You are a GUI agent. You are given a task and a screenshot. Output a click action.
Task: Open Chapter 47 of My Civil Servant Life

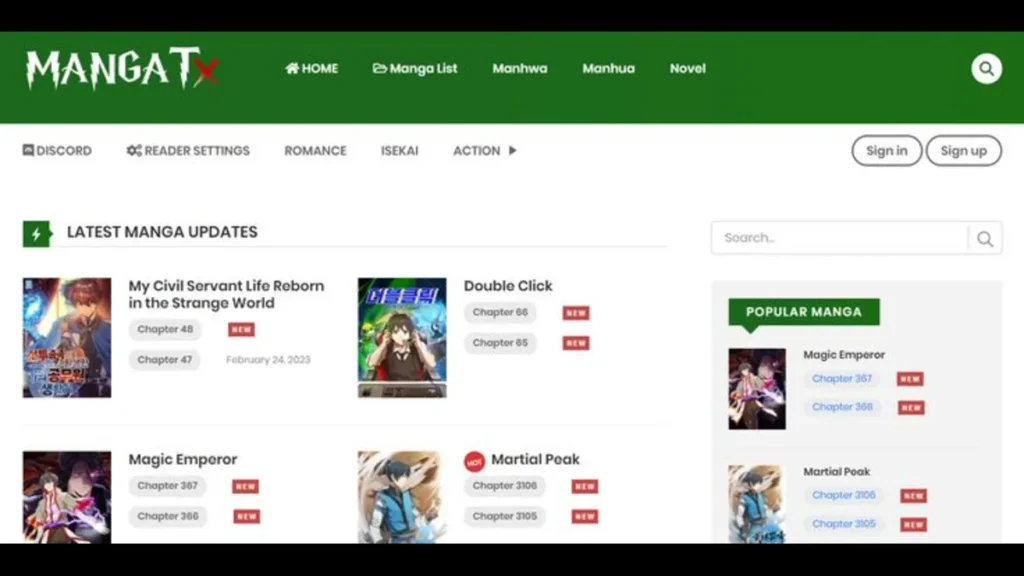165,360
